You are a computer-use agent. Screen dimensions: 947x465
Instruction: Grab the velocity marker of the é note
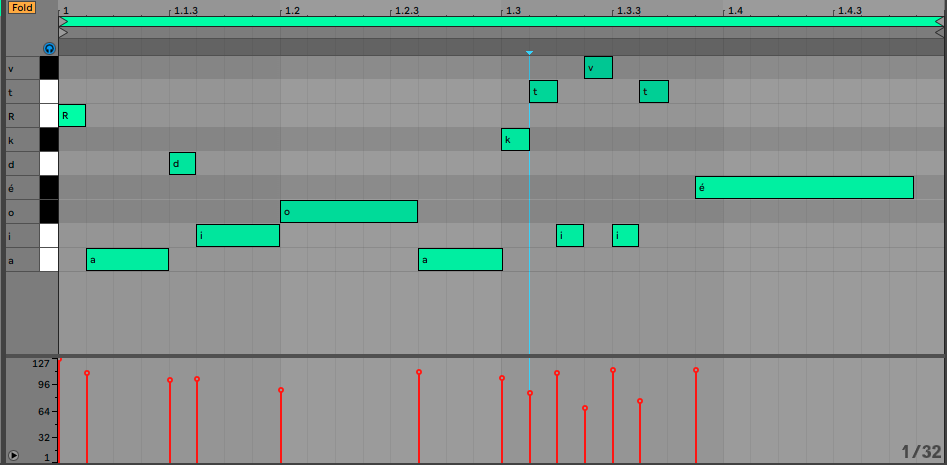[x=696, y=370]
